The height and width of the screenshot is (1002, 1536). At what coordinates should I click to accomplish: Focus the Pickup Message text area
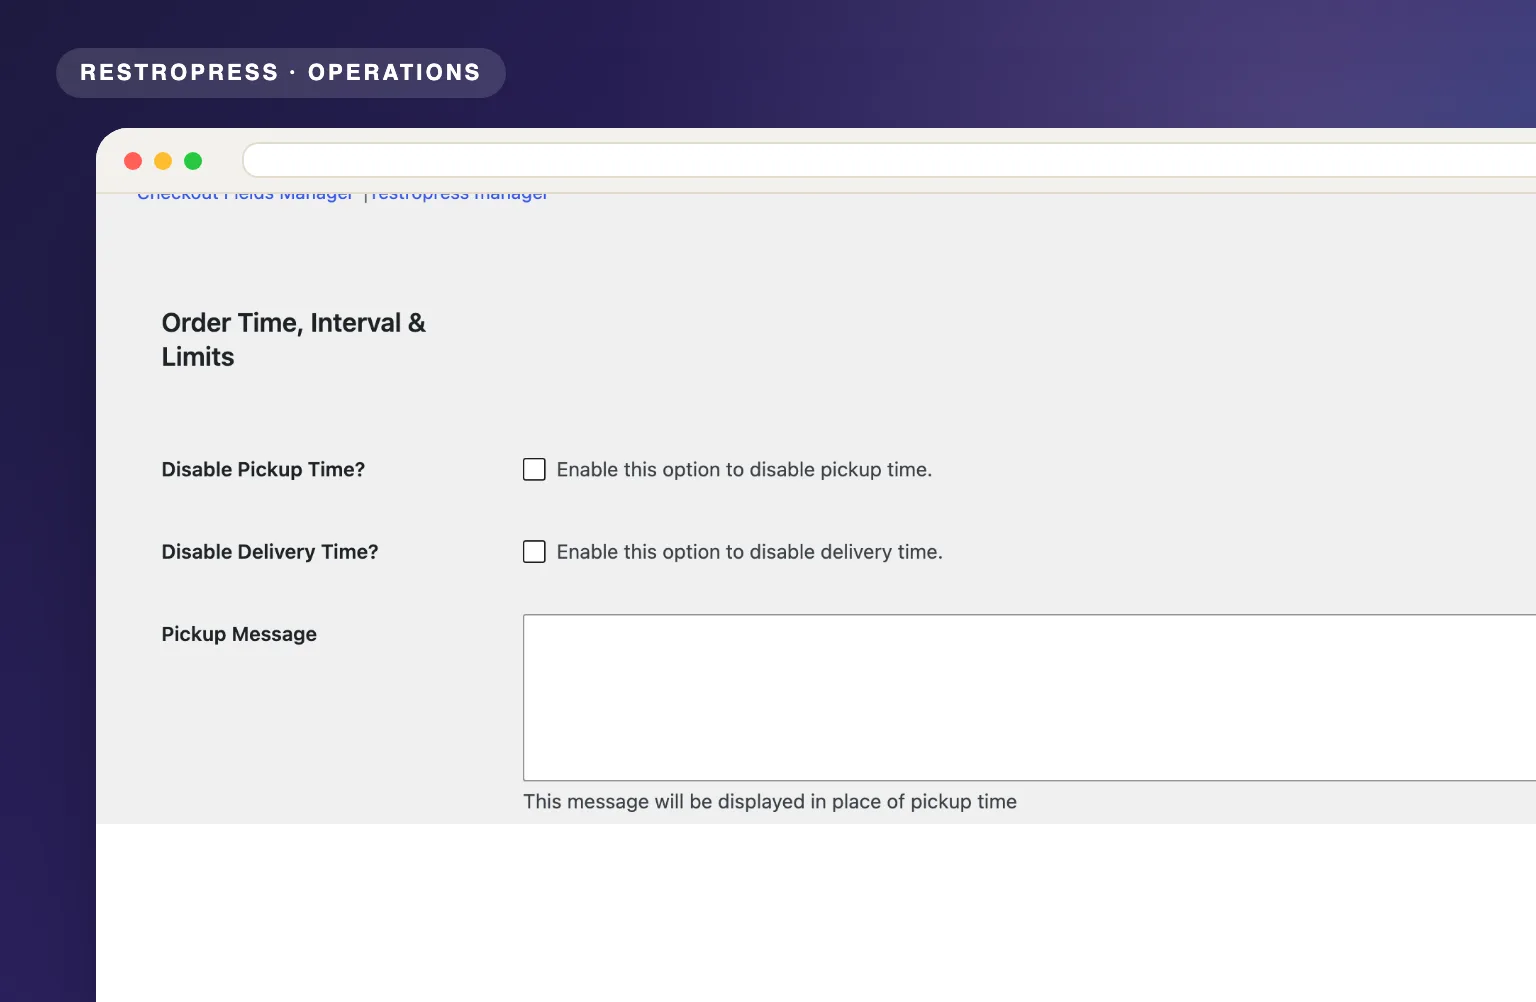click(x=1029, y=698)
